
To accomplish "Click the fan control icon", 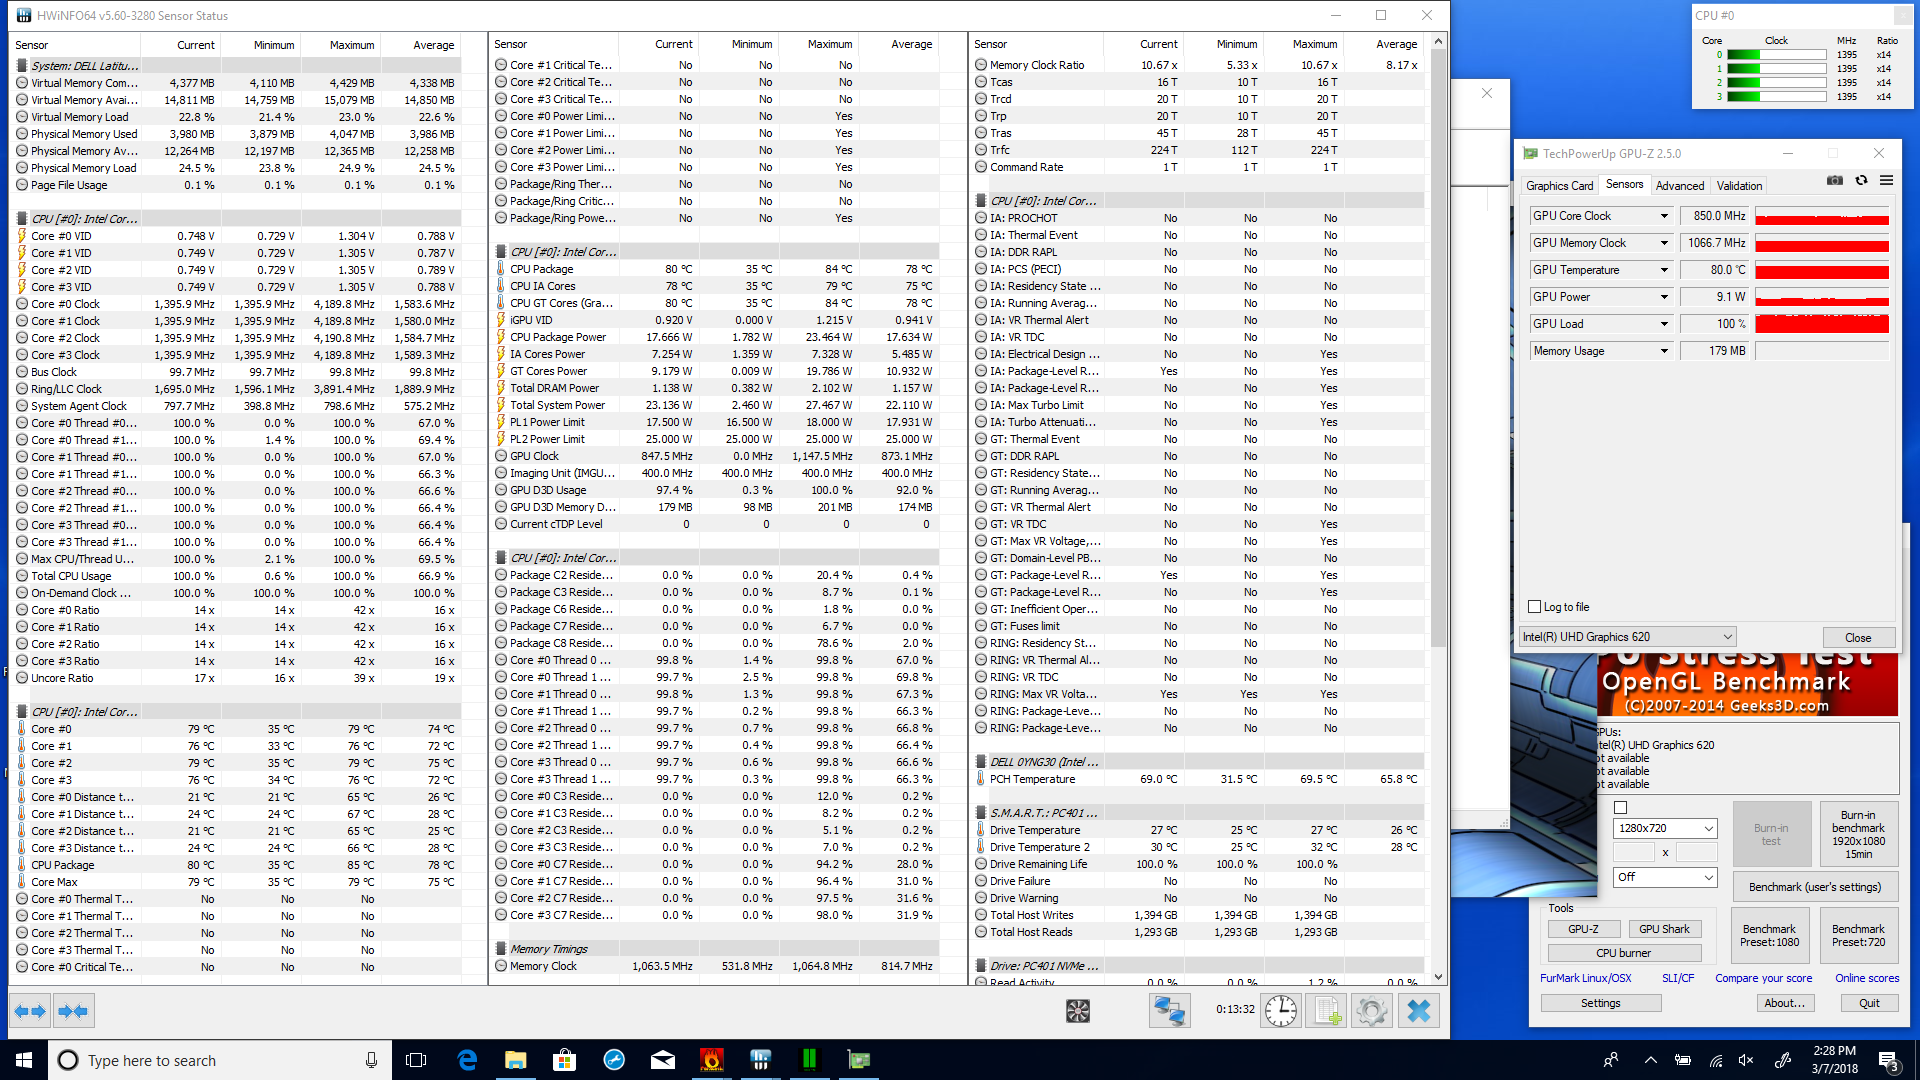I will pyautogui.click(x=1077, y=1011).
